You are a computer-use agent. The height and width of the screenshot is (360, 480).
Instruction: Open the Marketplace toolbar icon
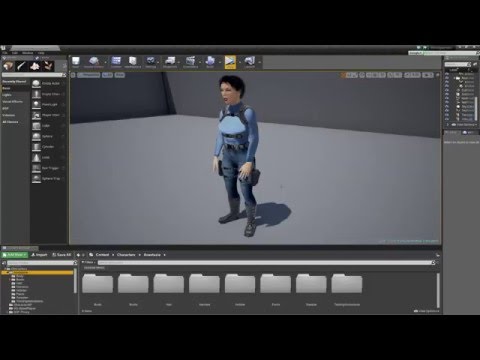click(133, 61)
